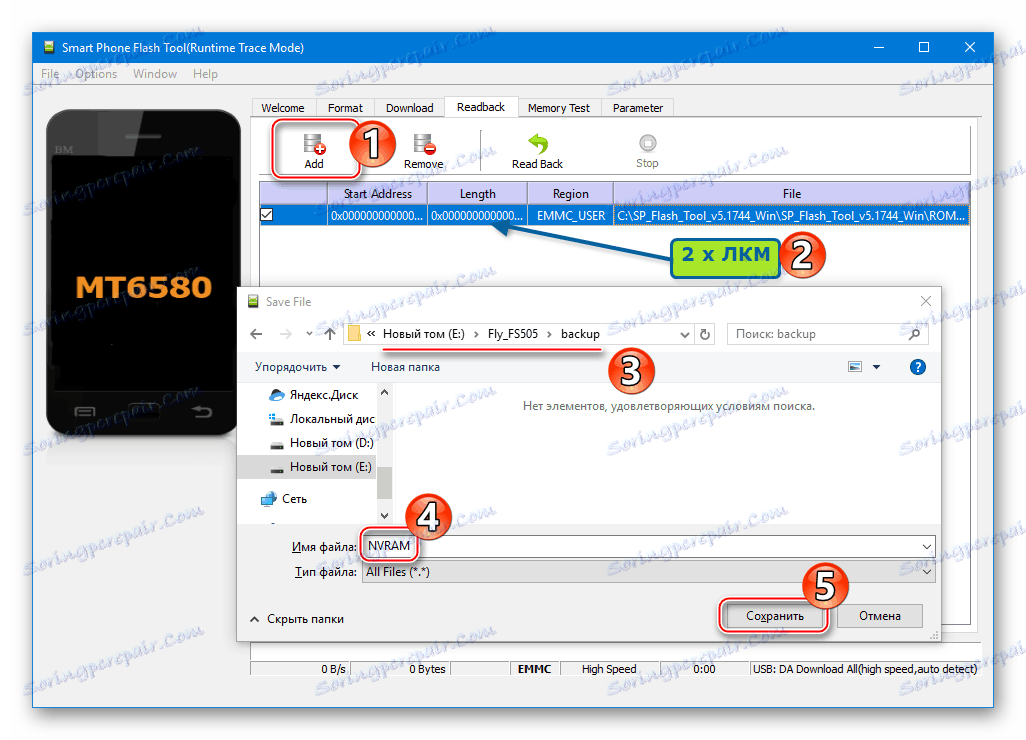The width and height of the screenshot is (1026, 740).
Task: Select the EMMC_USER region cell
Action: (x=571, y=215)
